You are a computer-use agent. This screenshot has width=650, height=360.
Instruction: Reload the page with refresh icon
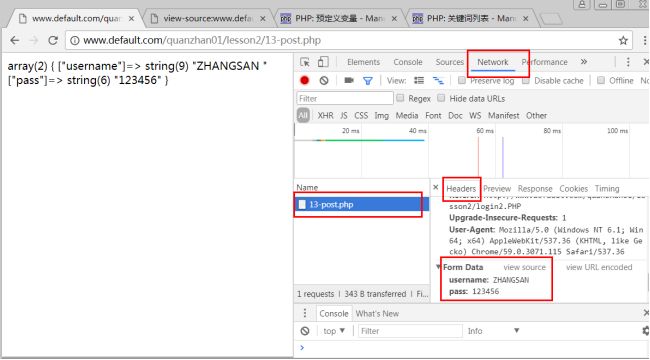(x=53, y=40)
